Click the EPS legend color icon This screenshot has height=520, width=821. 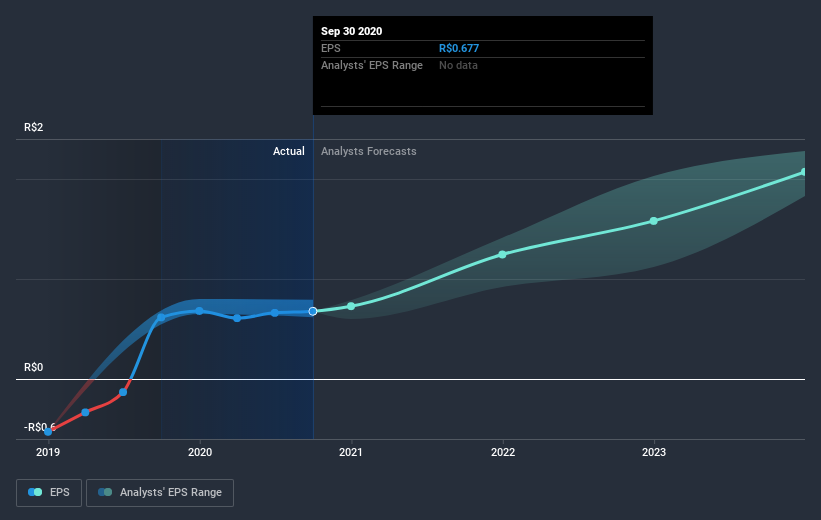(35, 492)
